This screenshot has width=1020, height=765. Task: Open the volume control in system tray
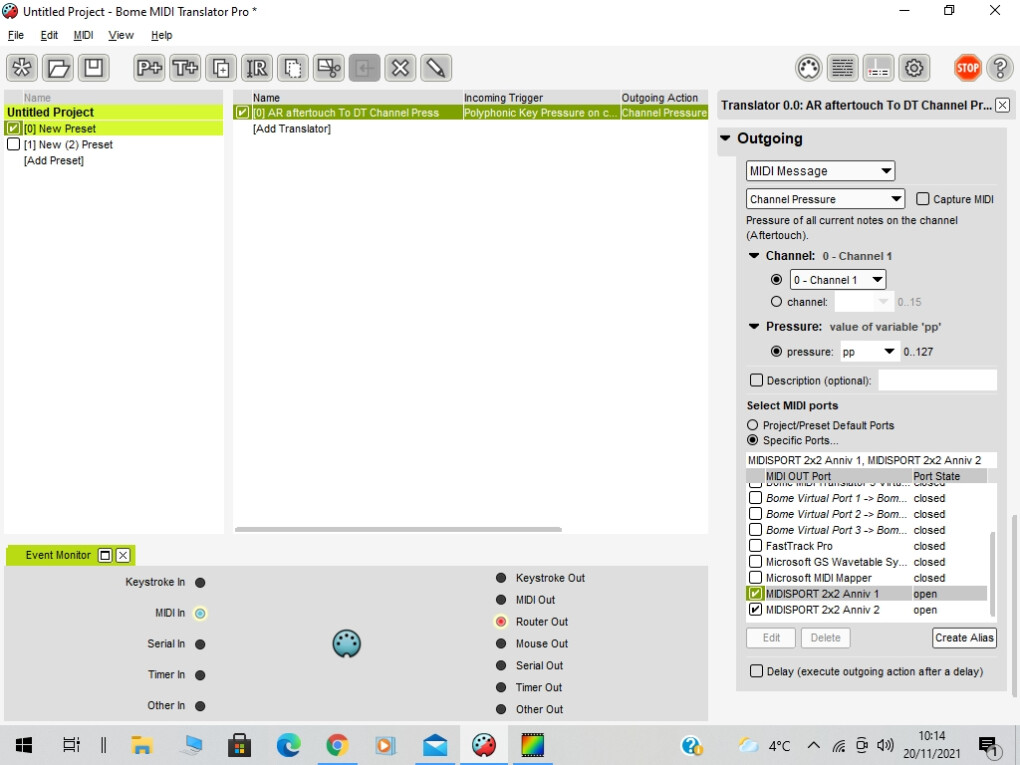coord(885,745)
